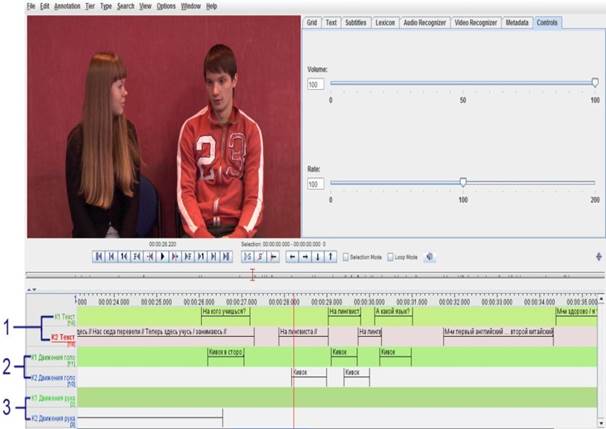606x429 pixels.
Task: Switch to the Grid tab
Action: coord(312,22)
